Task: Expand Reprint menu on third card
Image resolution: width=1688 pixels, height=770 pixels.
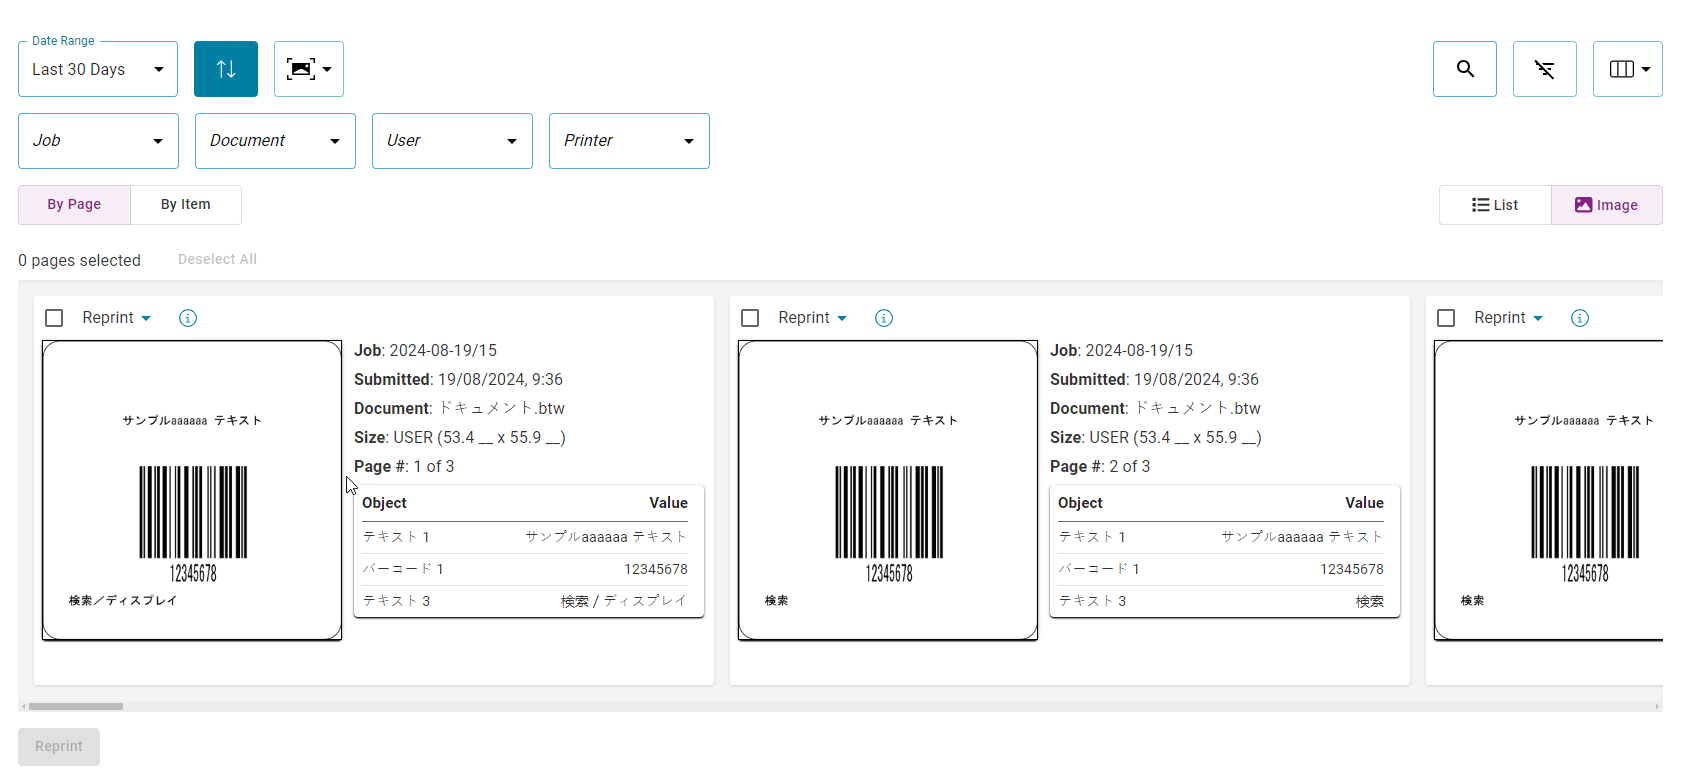Action: point(1508,318)
